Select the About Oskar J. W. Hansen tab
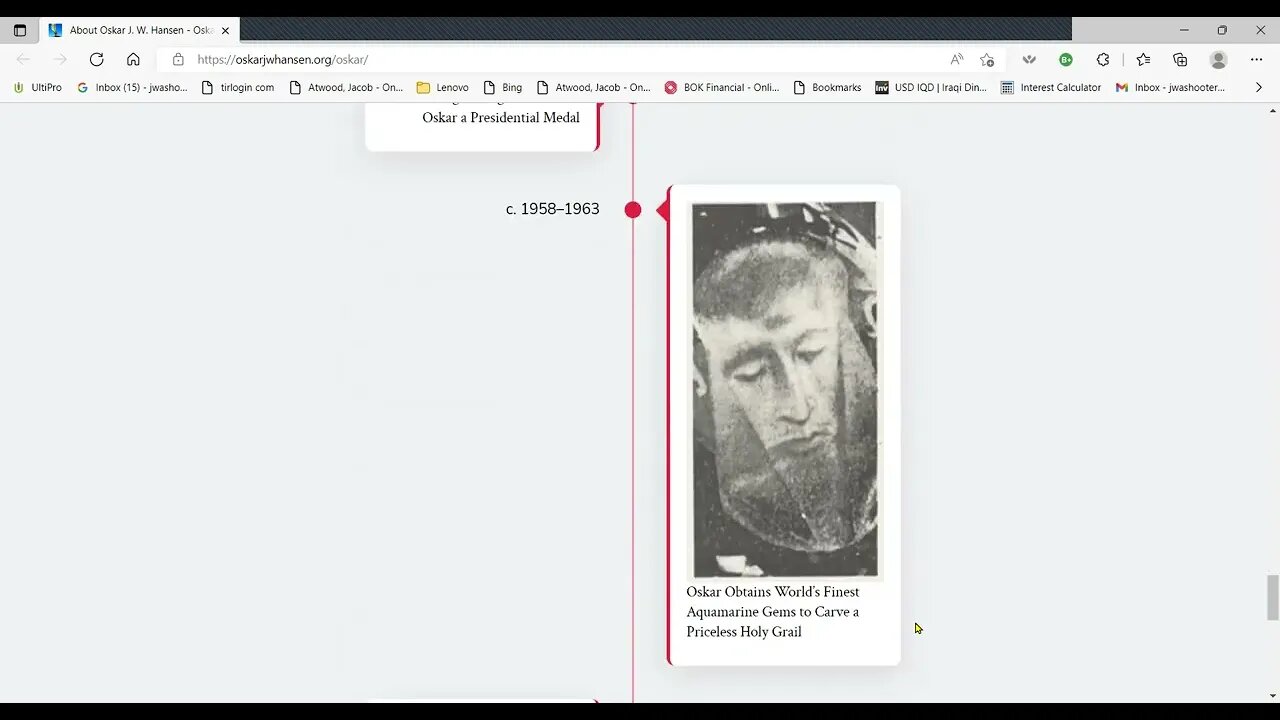 pos(139,30)
